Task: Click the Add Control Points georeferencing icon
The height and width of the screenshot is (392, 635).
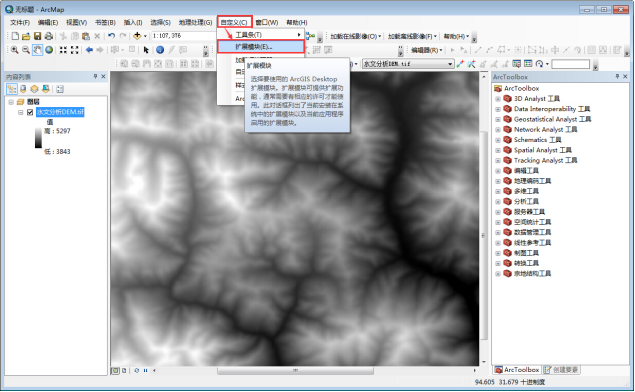Action: point(460,64)
